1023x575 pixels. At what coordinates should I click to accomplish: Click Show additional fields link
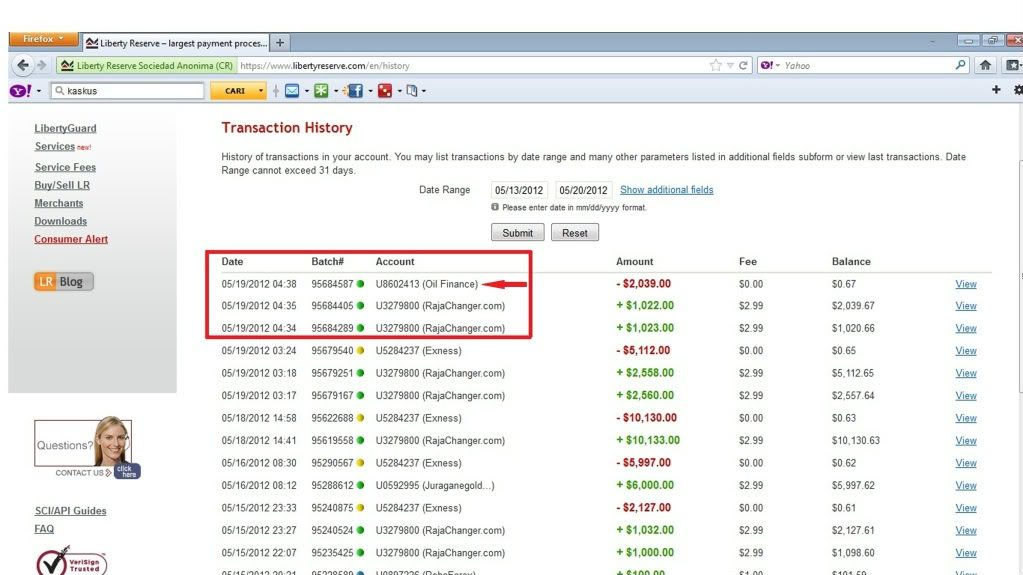tap(666, 190)
